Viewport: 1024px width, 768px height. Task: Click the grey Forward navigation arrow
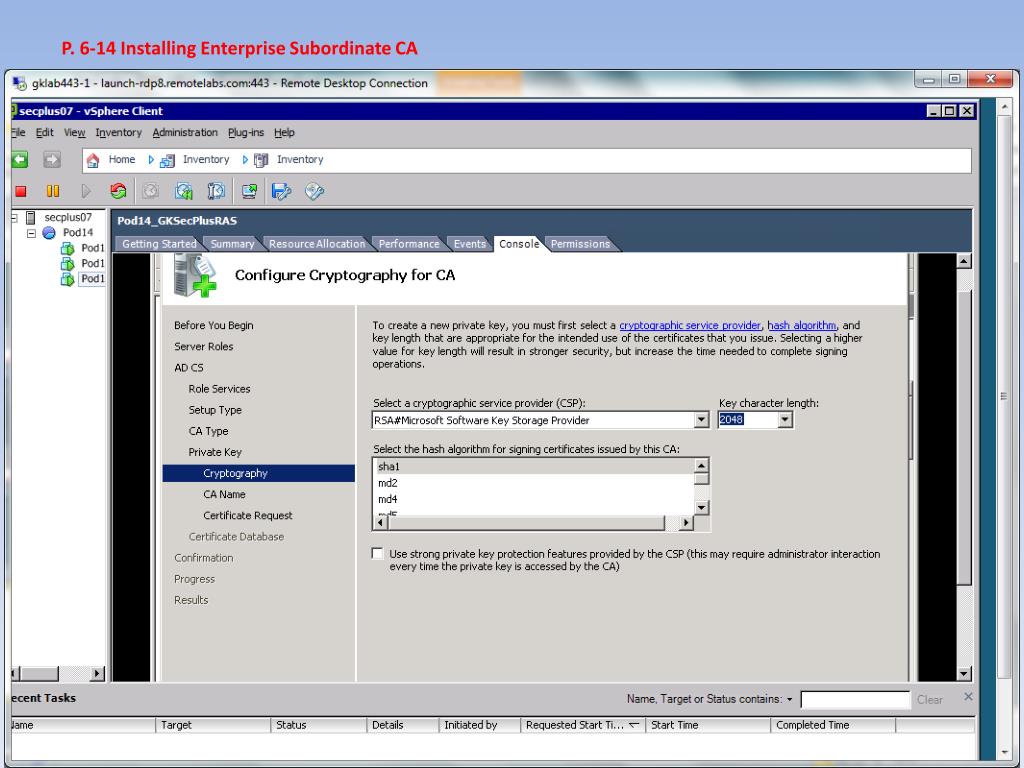(x=52, y=159)
